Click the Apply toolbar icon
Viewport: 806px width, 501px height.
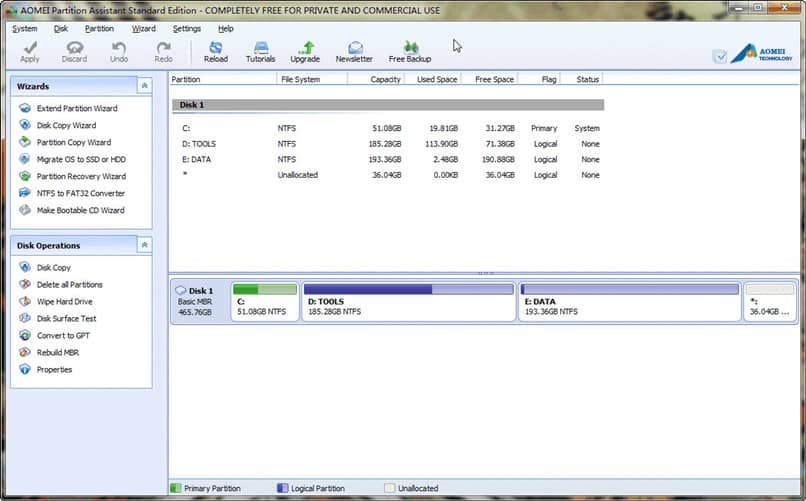tap(30, 51)
